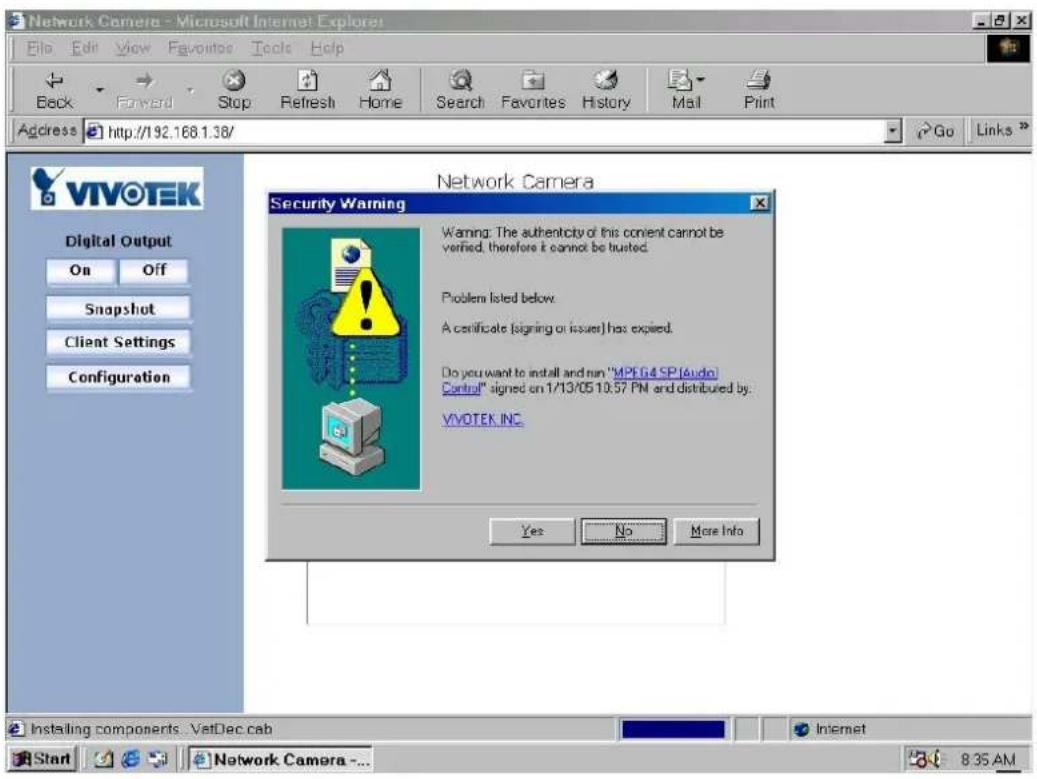Screen dimensions: 1037x779
Task: Click the Internet Explorer throbber logo
Action: pos(1008,48)
